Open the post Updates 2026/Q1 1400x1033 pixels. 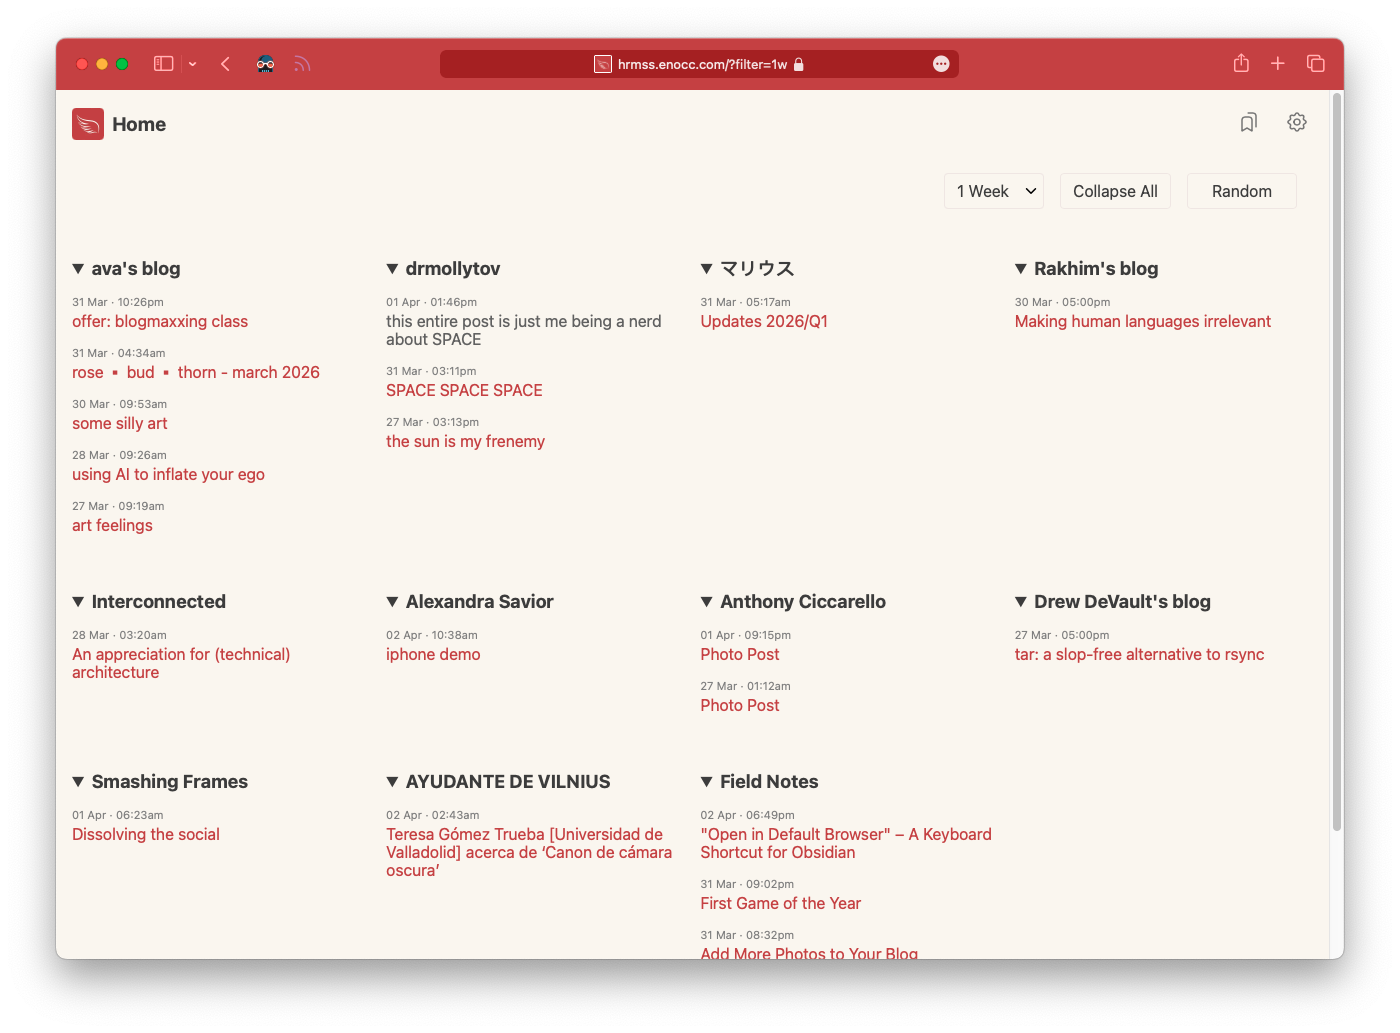click(x=763, y=321)
